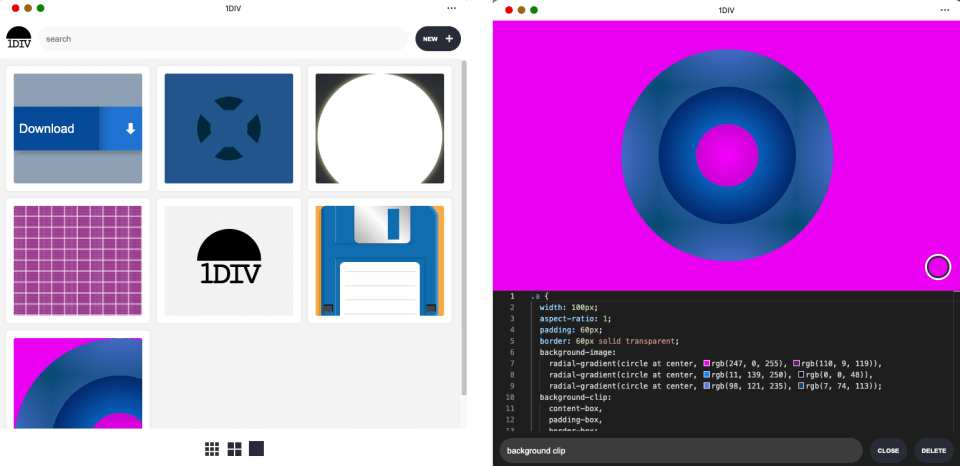Click the magenta background color picker circle
Screen dimensions: 960x466
click(937, 267)
